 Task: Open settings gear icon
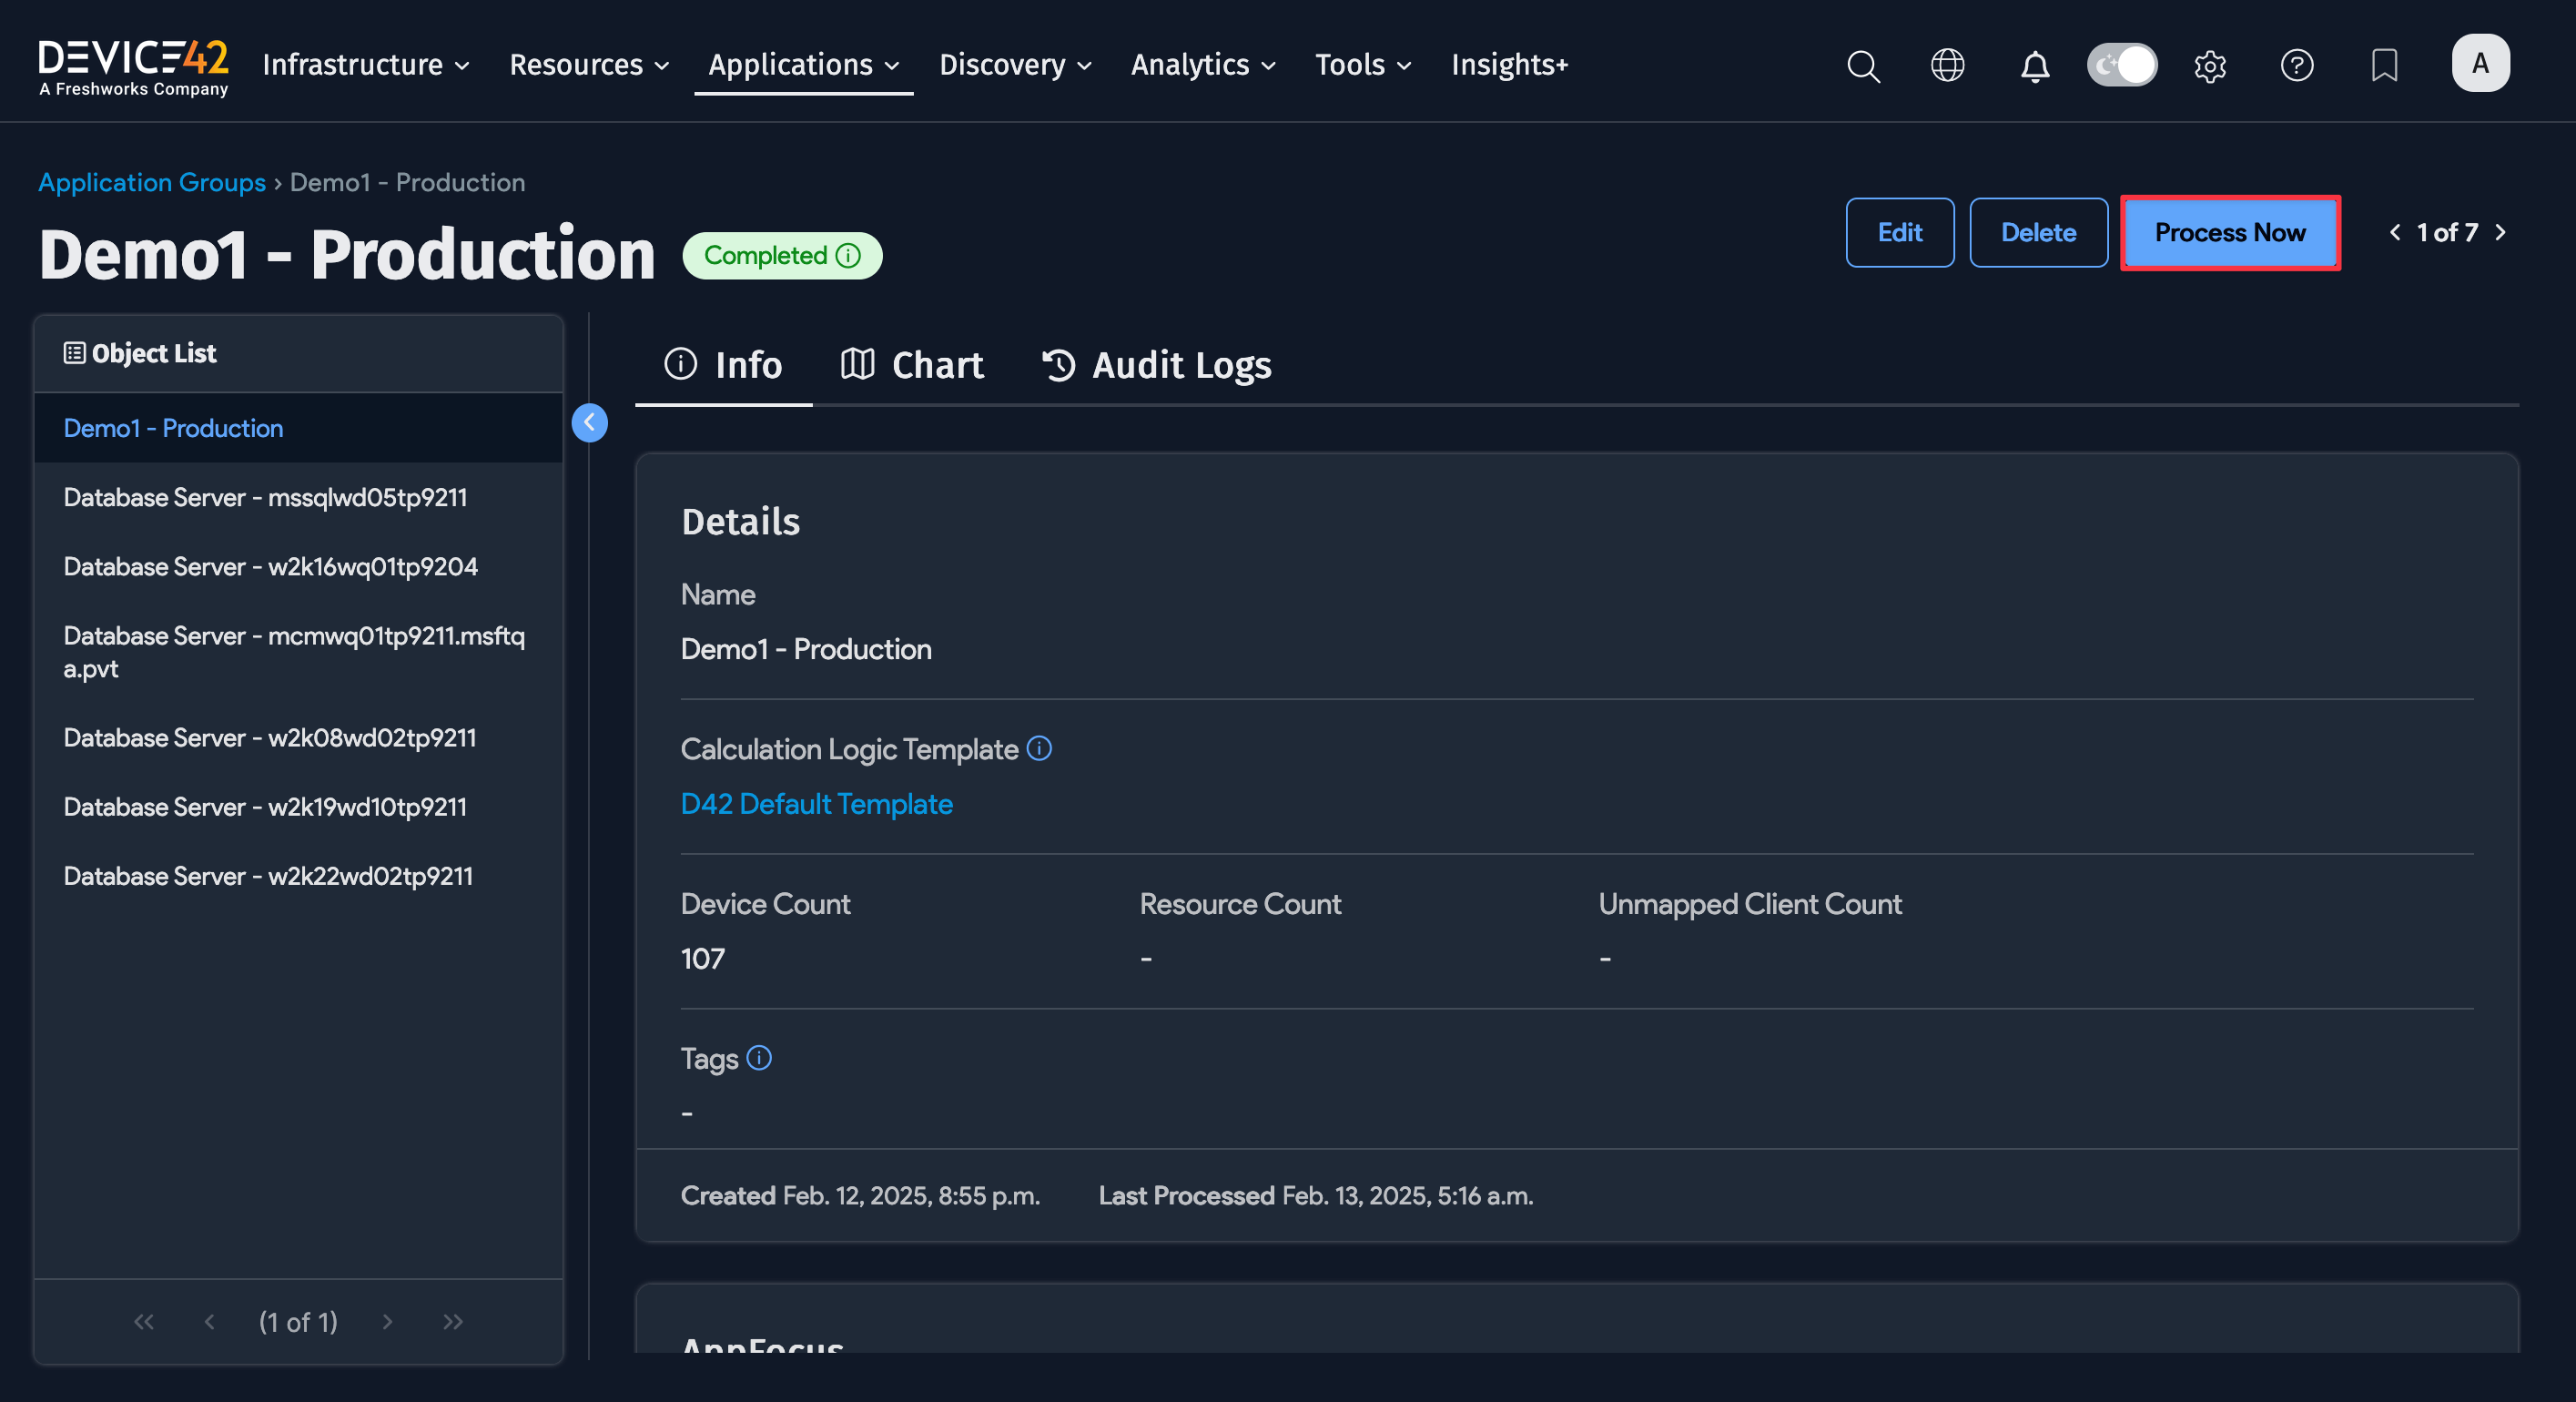2209,66
